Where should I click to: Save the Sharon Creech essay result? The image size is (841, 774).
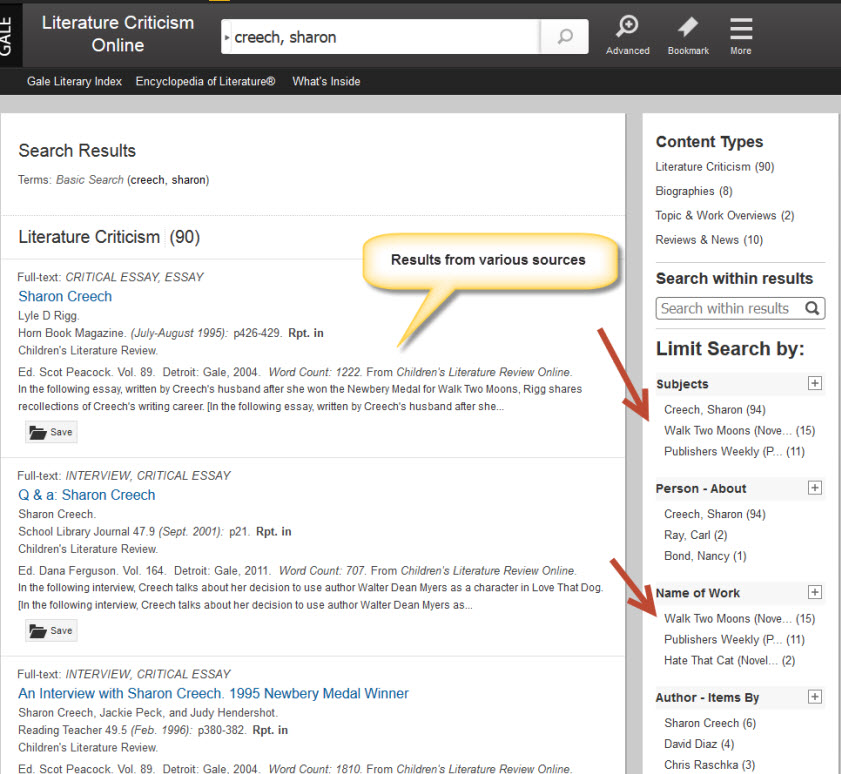pos(51,432)
